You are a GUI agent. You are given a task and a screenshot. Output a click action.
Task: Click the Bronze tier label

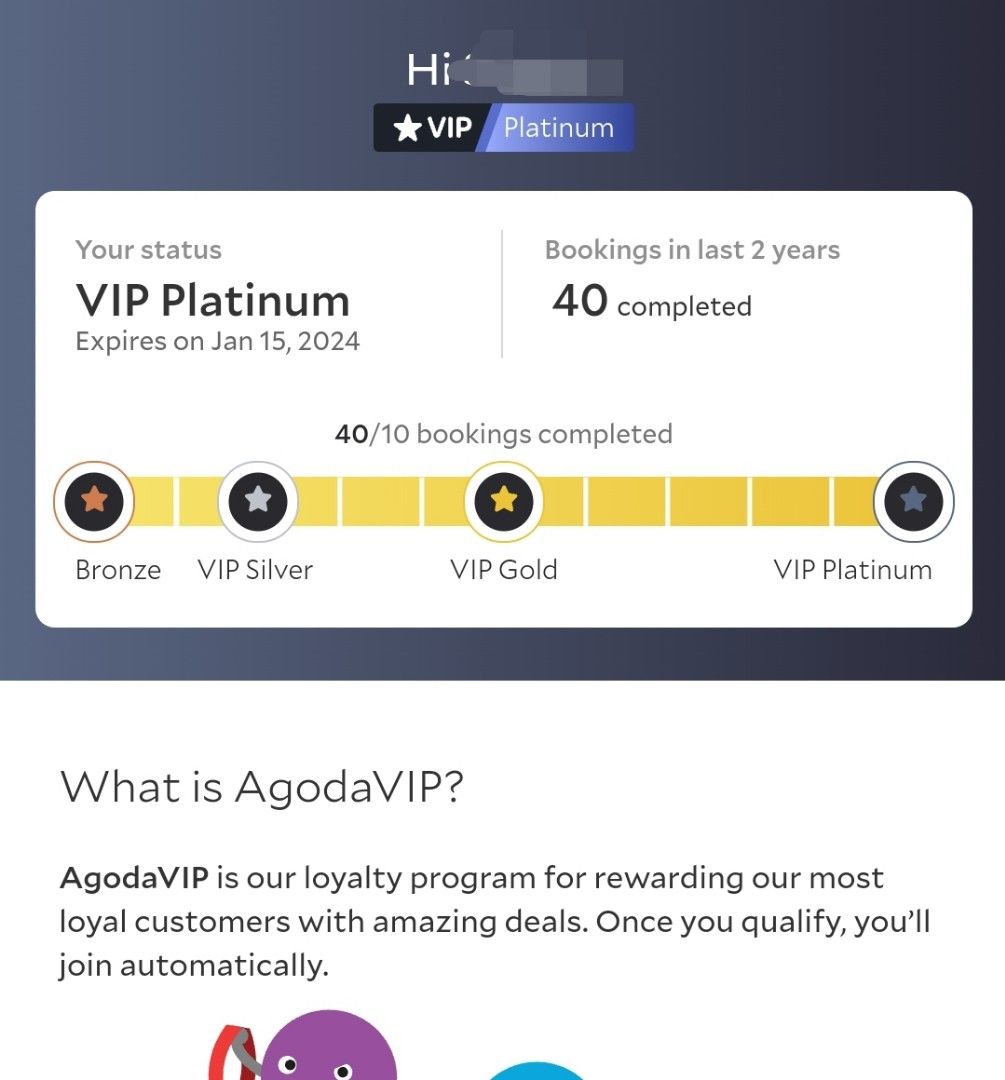click(x=117, y=570)
